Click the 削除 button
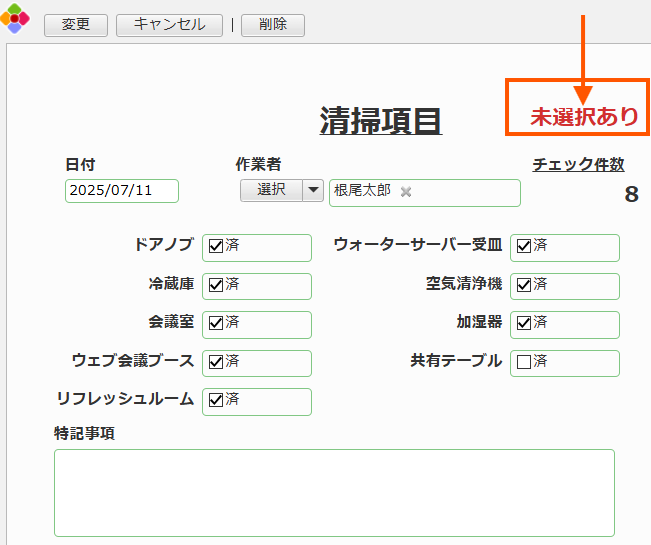The height and width of the screenshot is (545, 651). coord(273,25)
